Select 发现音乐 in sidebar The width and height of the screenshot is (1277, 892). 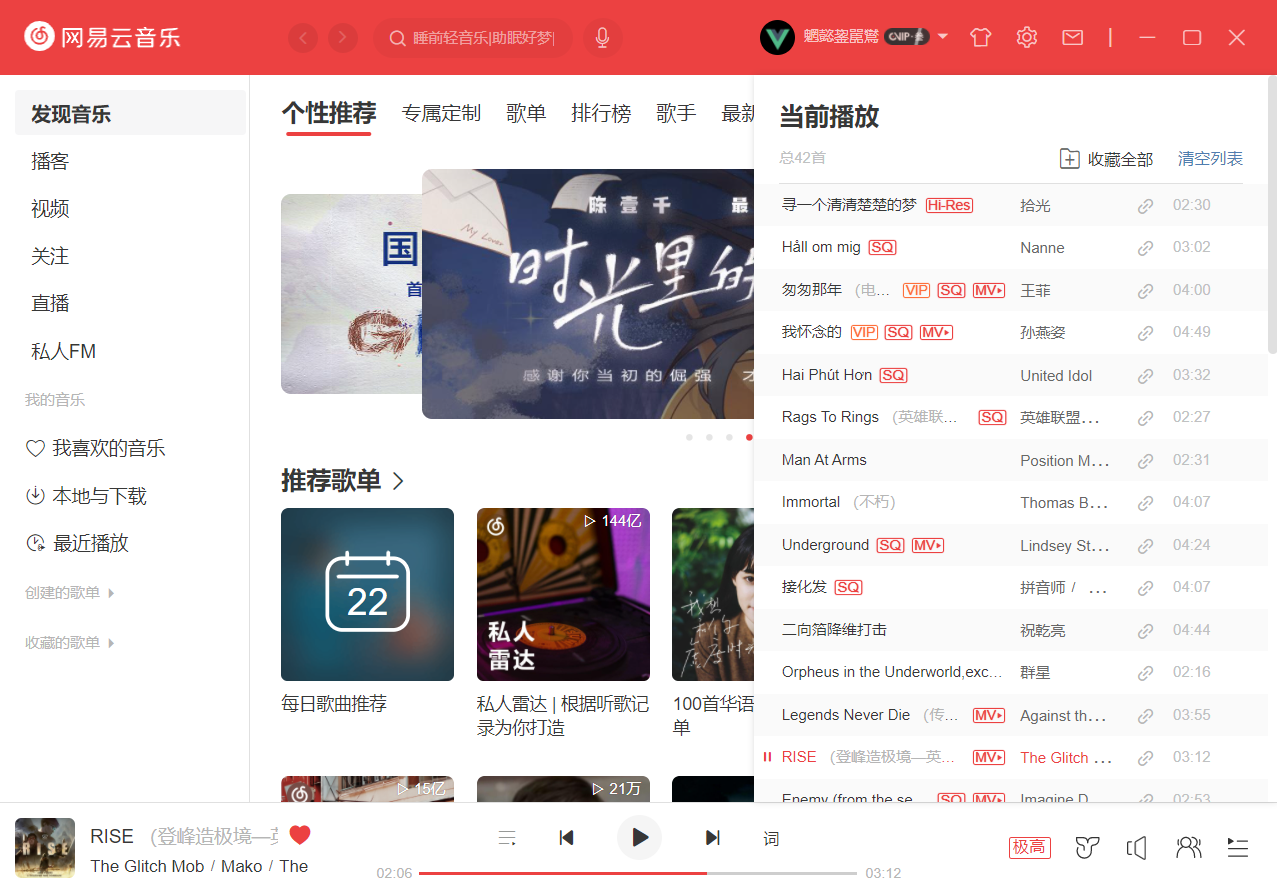tap(130, 113)
